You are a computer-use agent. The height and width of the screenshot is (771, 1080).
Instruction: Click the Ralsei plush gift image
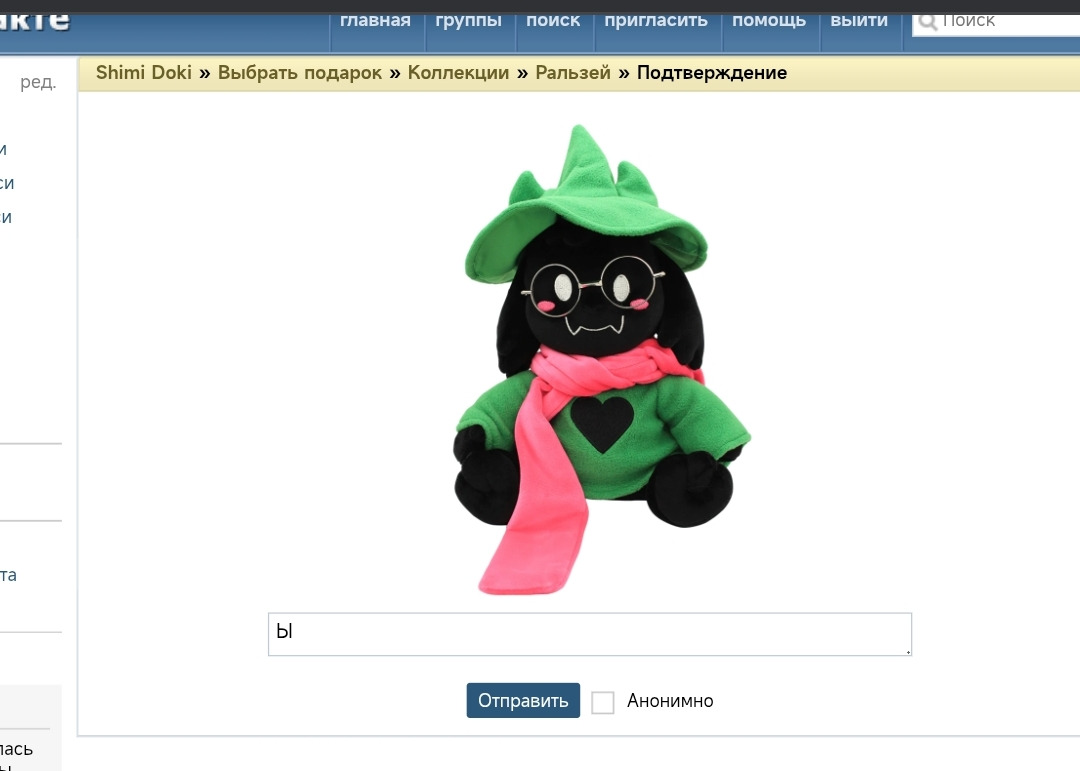601,359
